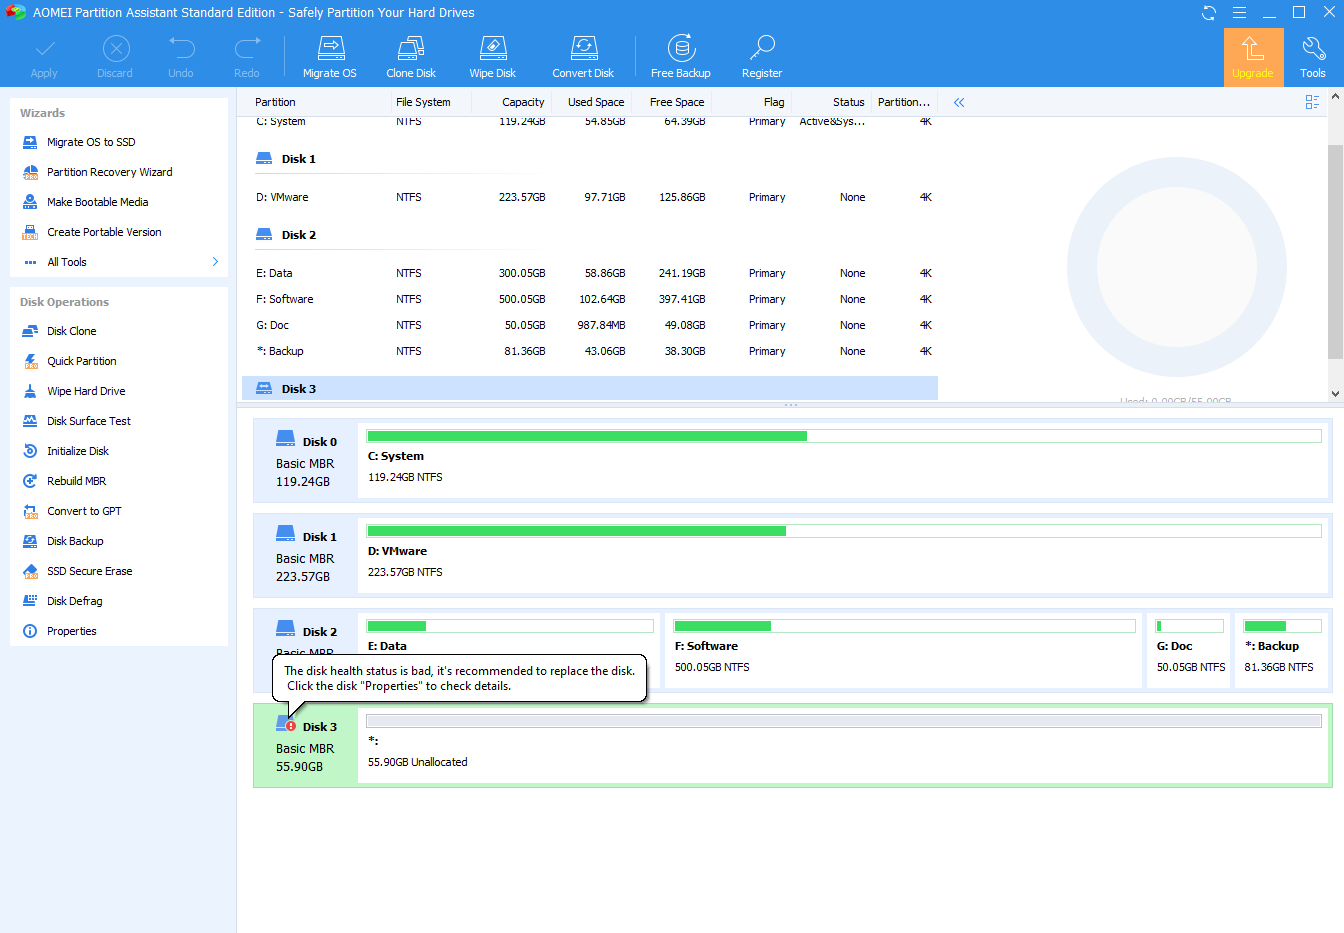Open disk Properties from the sidebar
The height and width of the screenshot is (933, 1344).
[72, 631]
